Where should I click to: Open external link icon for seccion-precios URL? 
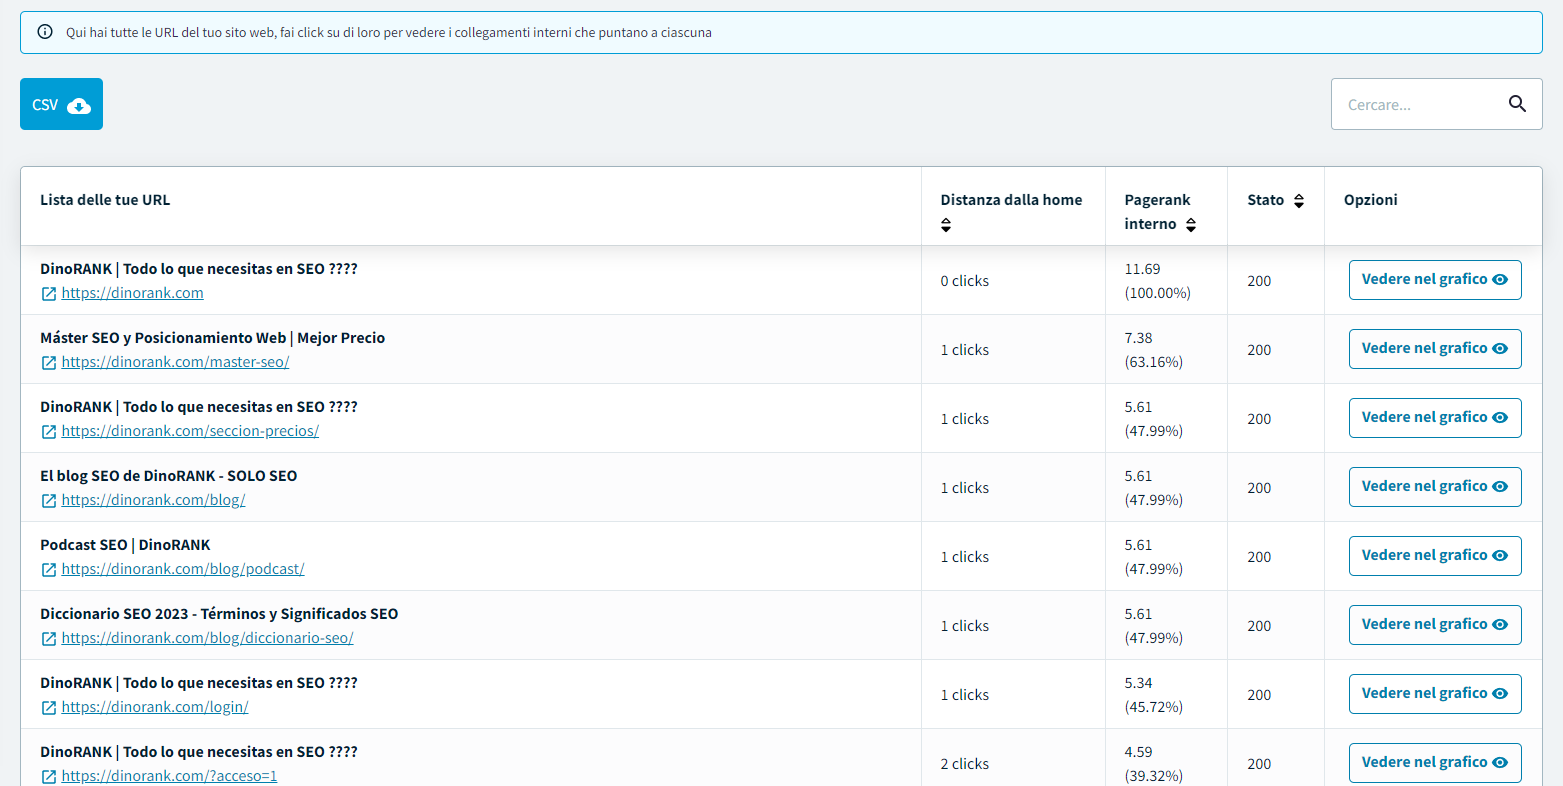[x=49, y=432]
